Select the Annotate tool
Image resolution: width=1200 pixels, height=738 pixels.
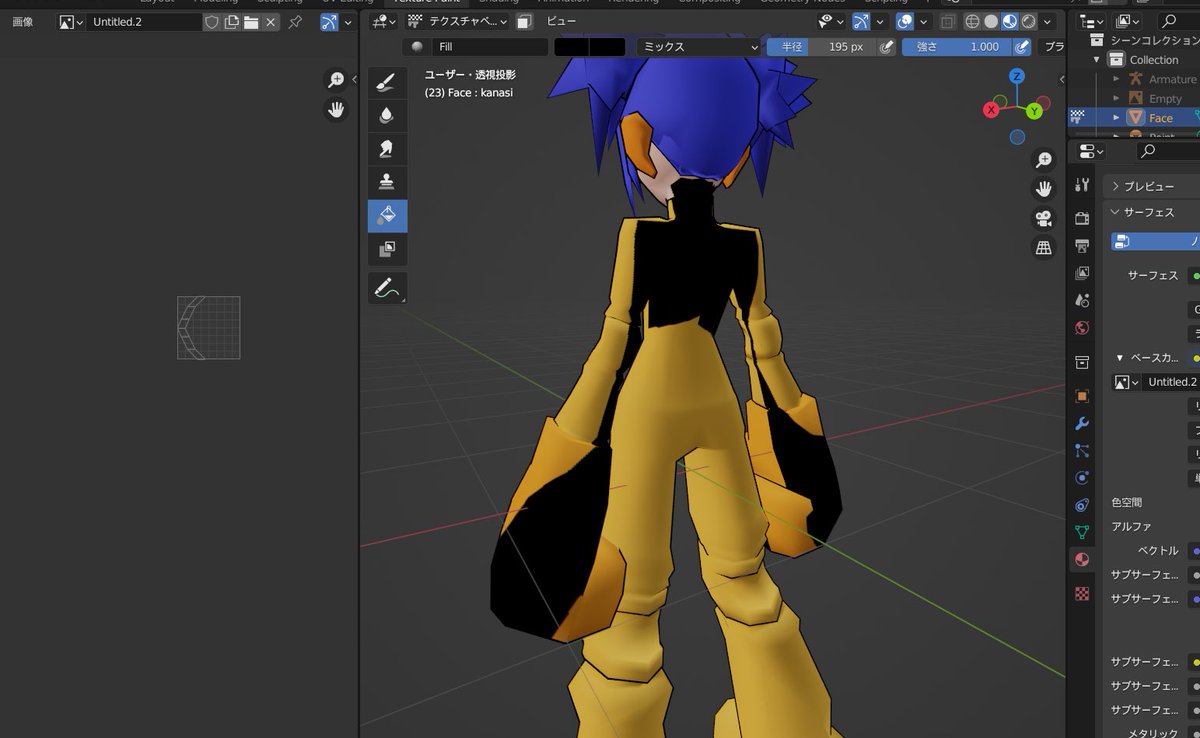click(387, 288)
